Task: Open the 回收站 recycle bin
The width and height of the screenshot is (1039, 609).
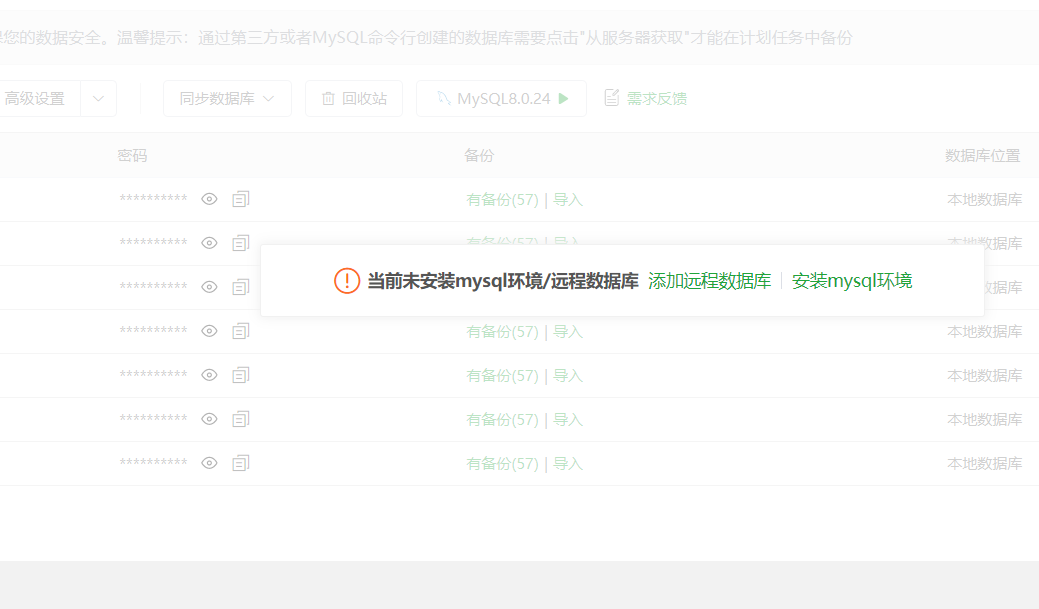Action: pyautogui.click(x=354, y=99)
